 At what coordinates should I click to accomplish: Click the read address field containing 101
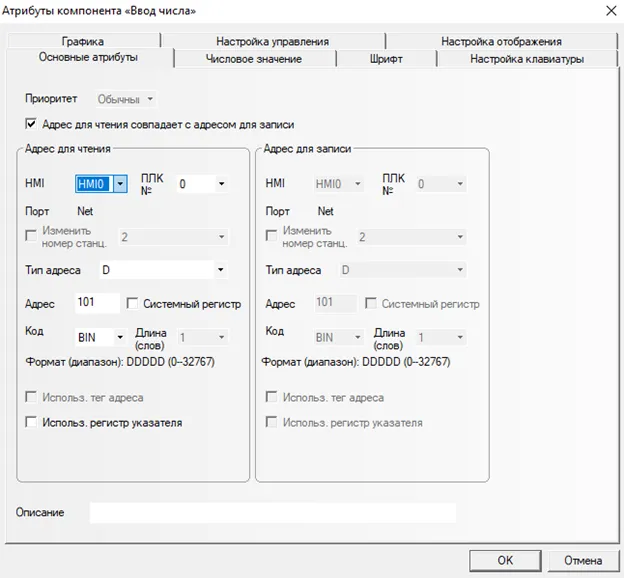click(96, 304)
